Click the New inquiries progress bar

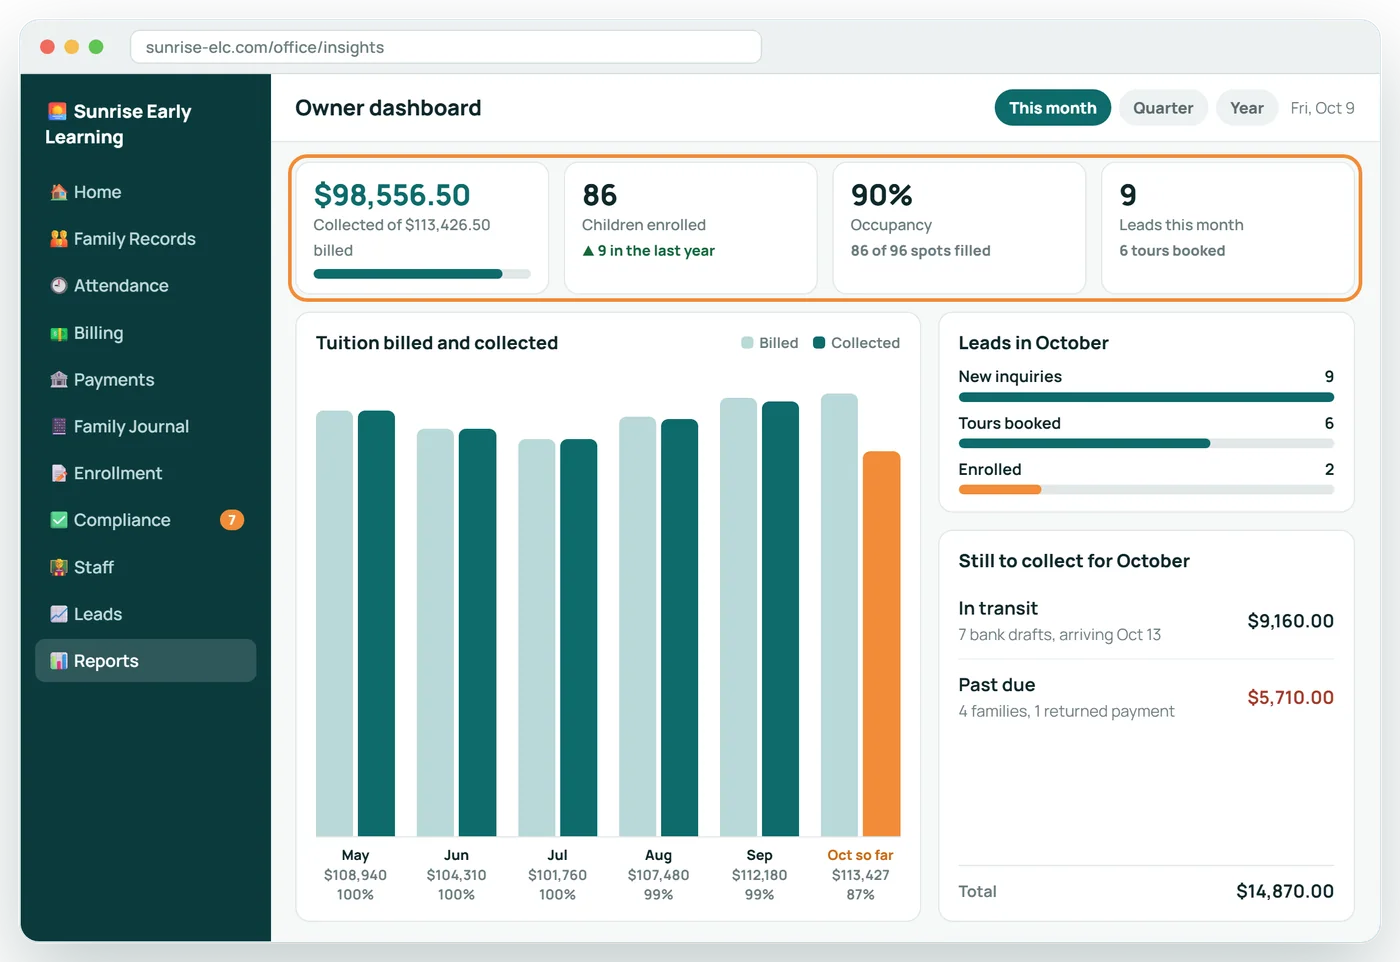coord(1146,397)
